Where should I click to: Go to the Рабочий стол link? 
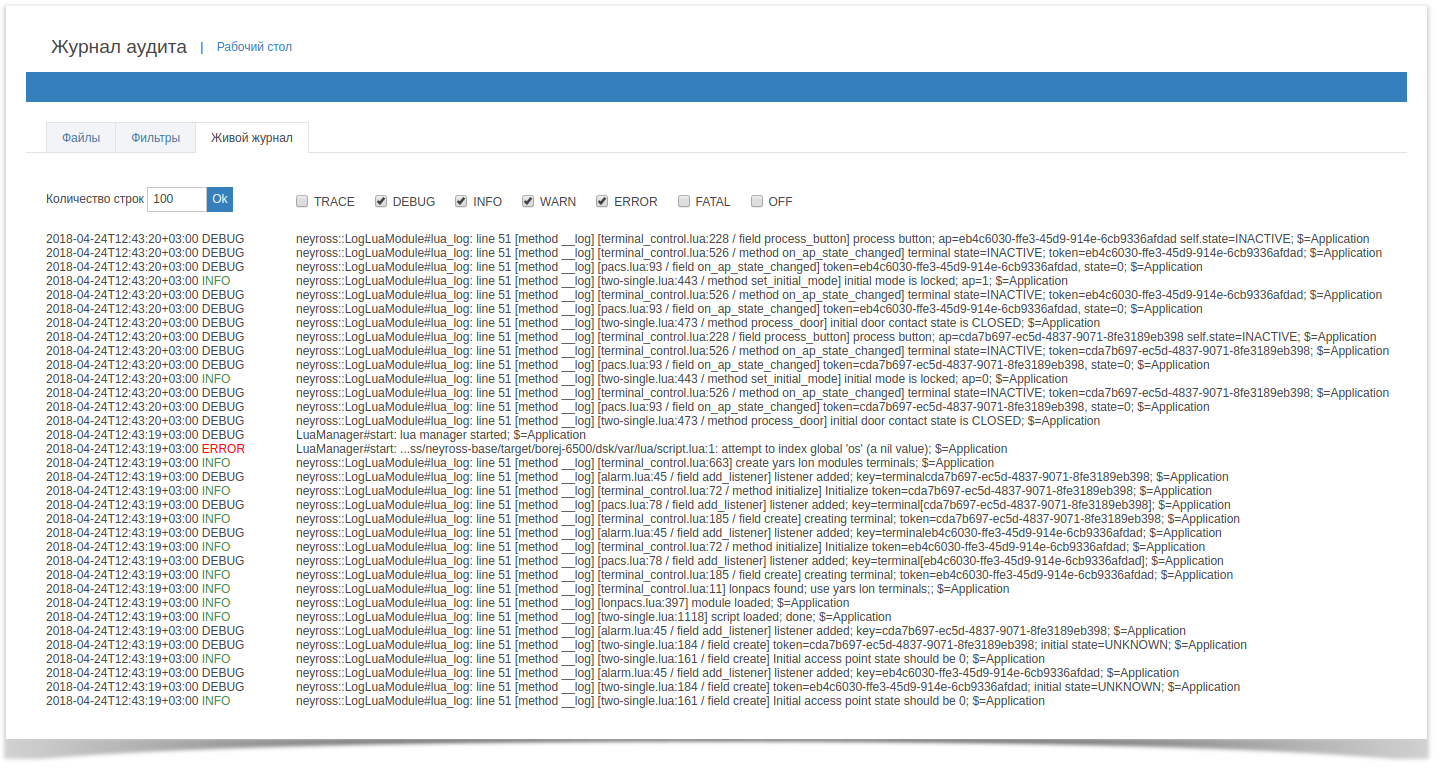pos(254,47)
